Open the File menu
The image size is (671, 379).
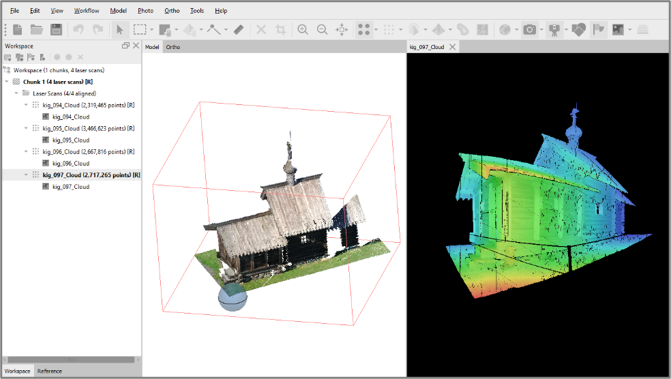pos(15,11)
